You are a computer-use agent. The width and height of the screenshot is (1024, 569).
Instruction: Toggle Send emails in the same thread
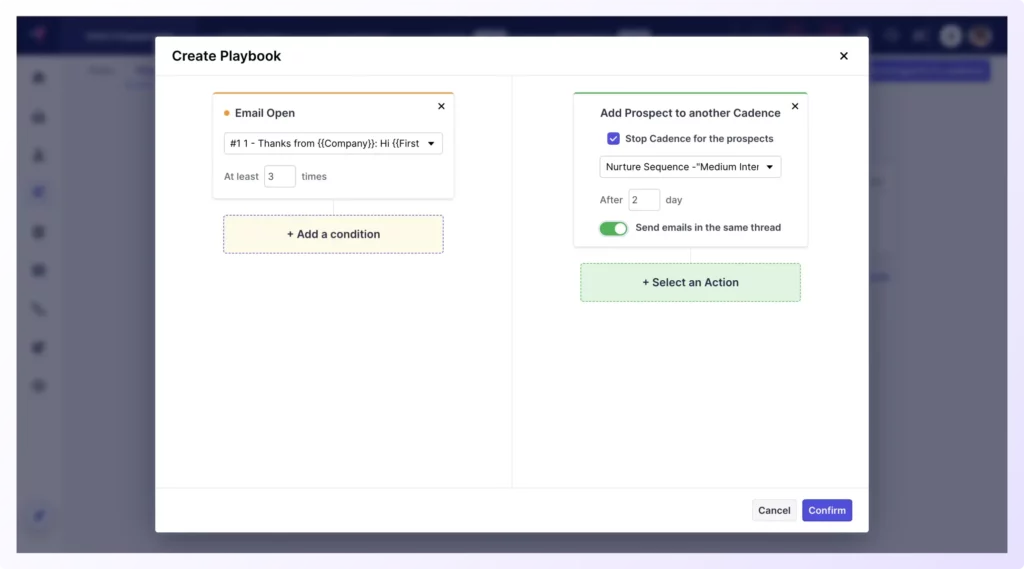coord(613,228)
